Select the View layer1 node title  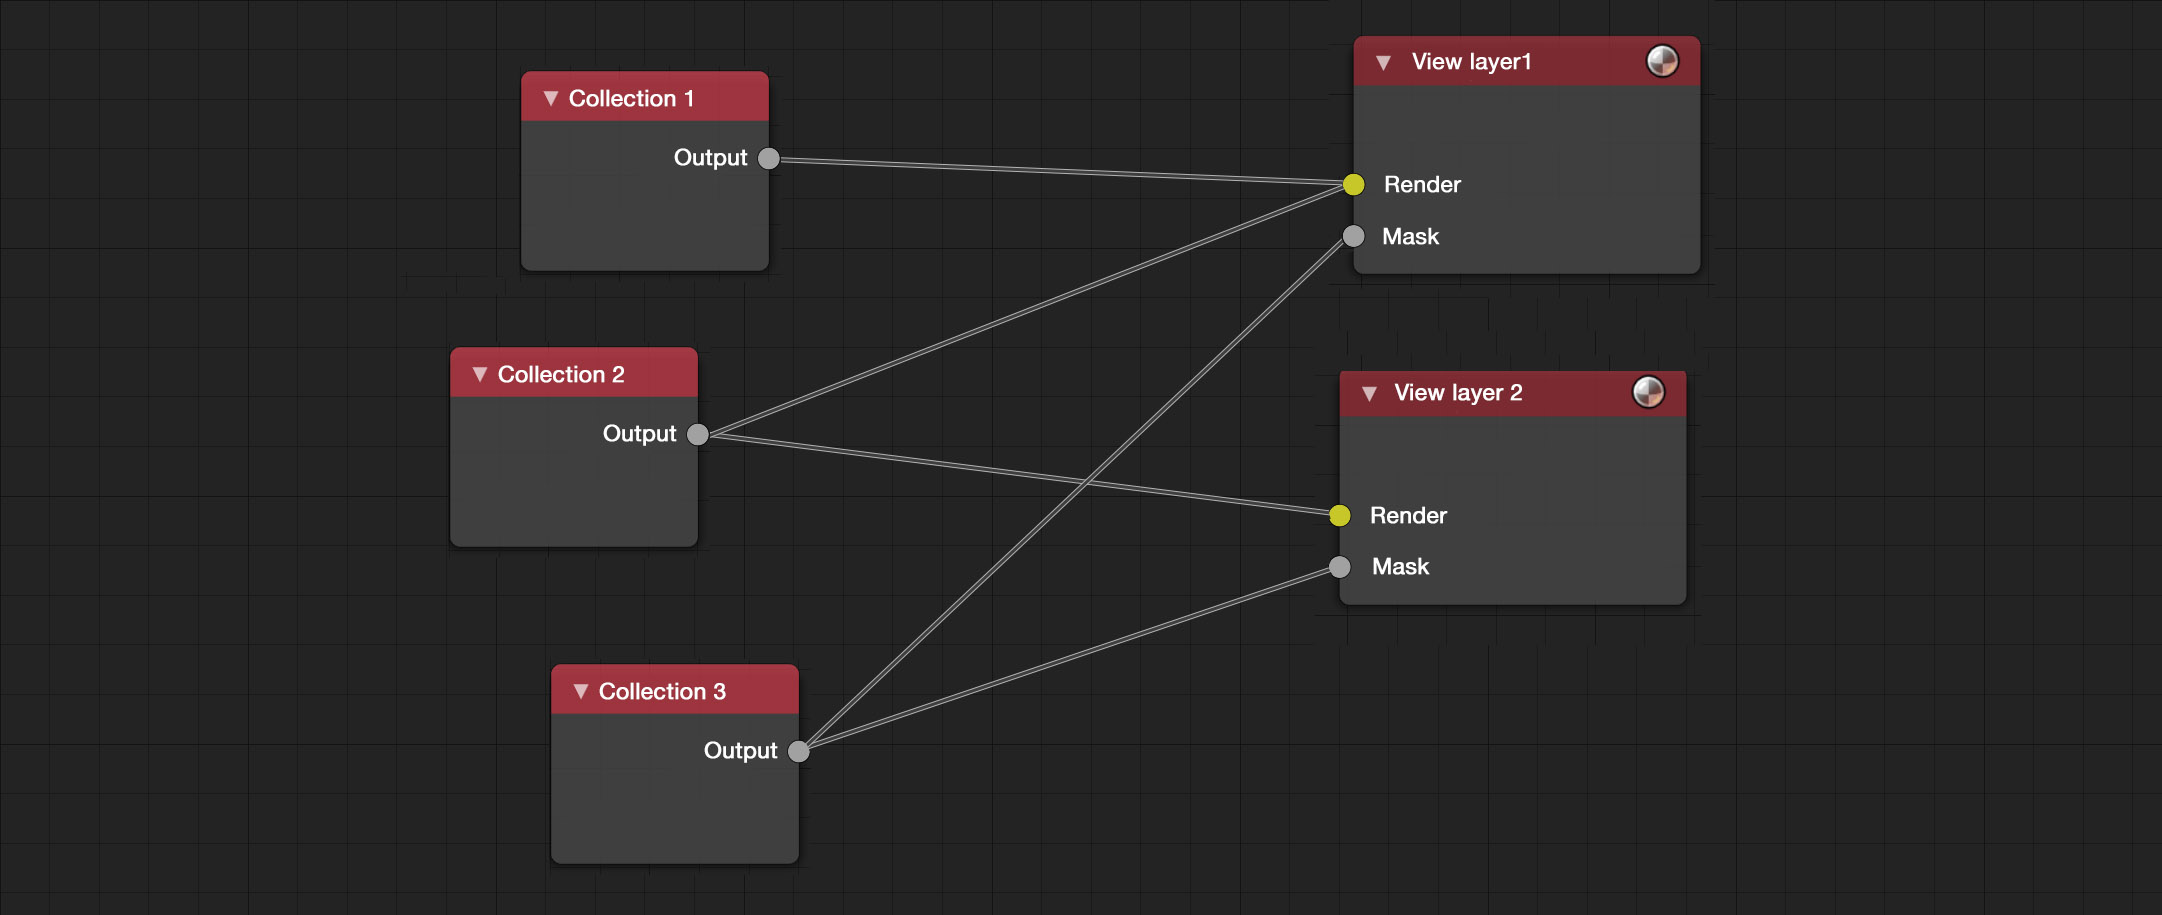(1471, 62)
